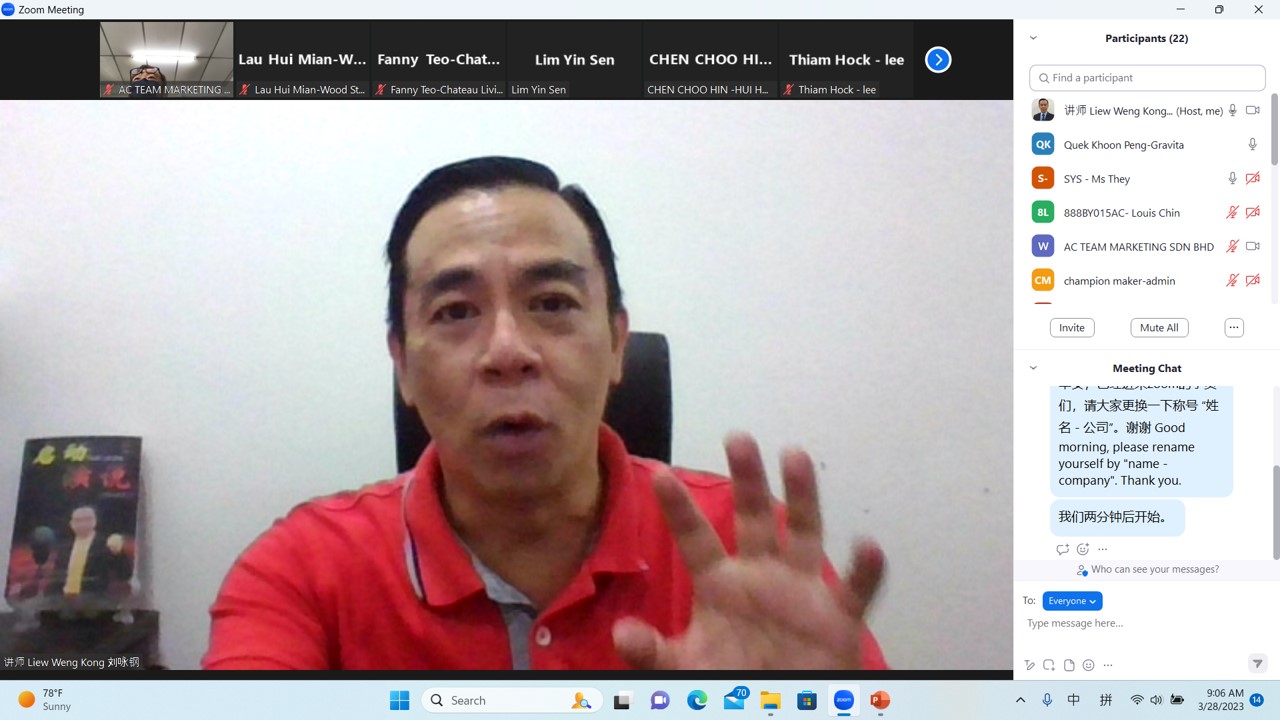Open more chat compose options (...)
The width and height of the screenshot is (1280, 720).
[x=1108, y=665]
